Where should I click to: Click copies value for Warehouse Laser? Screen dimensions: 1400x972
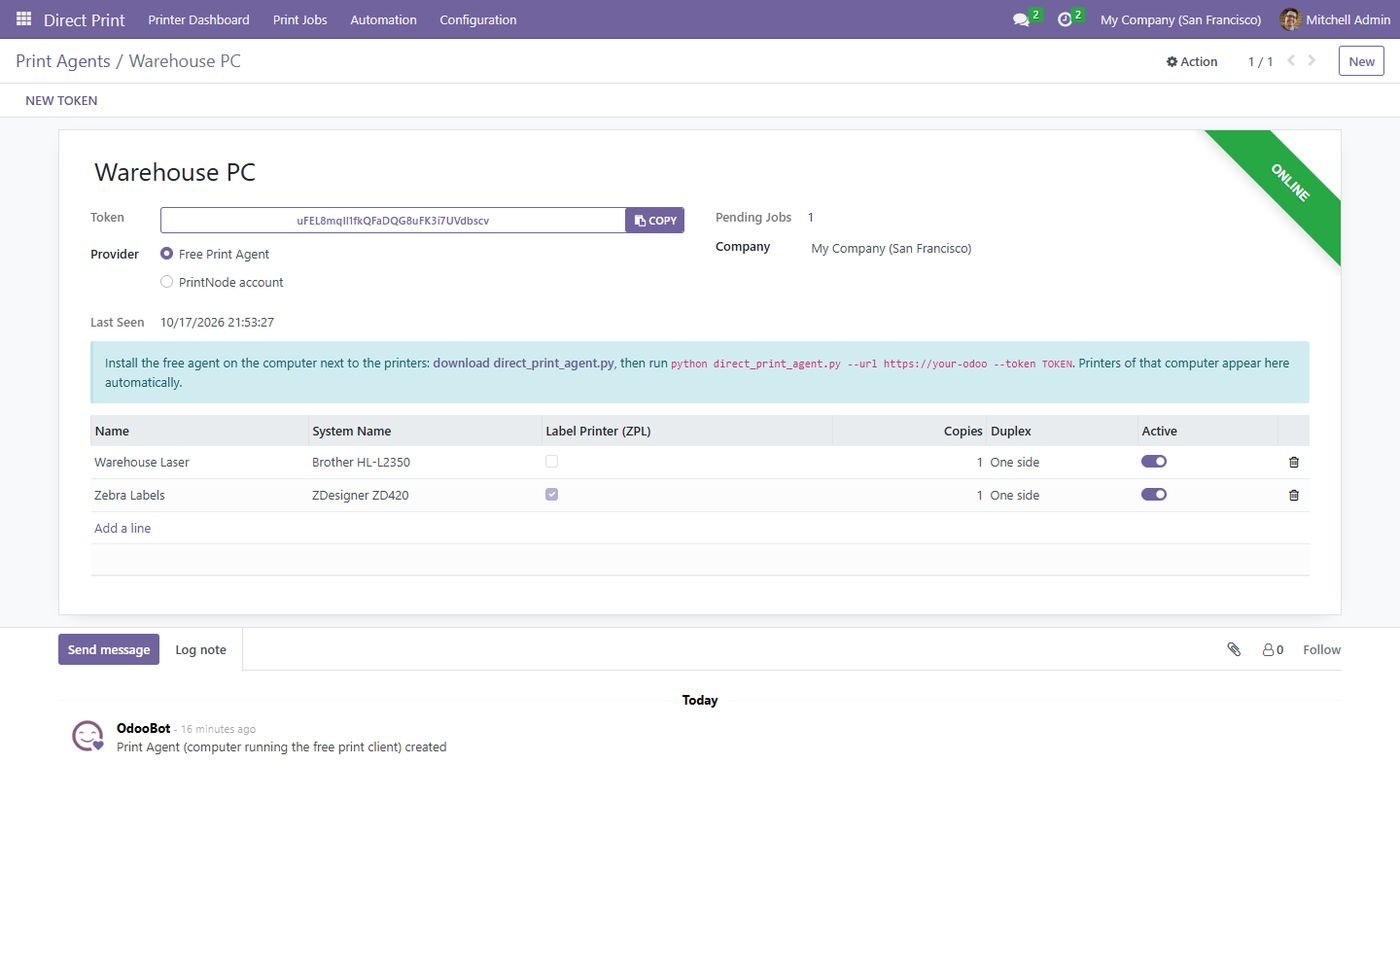click(x=909, y=462)
